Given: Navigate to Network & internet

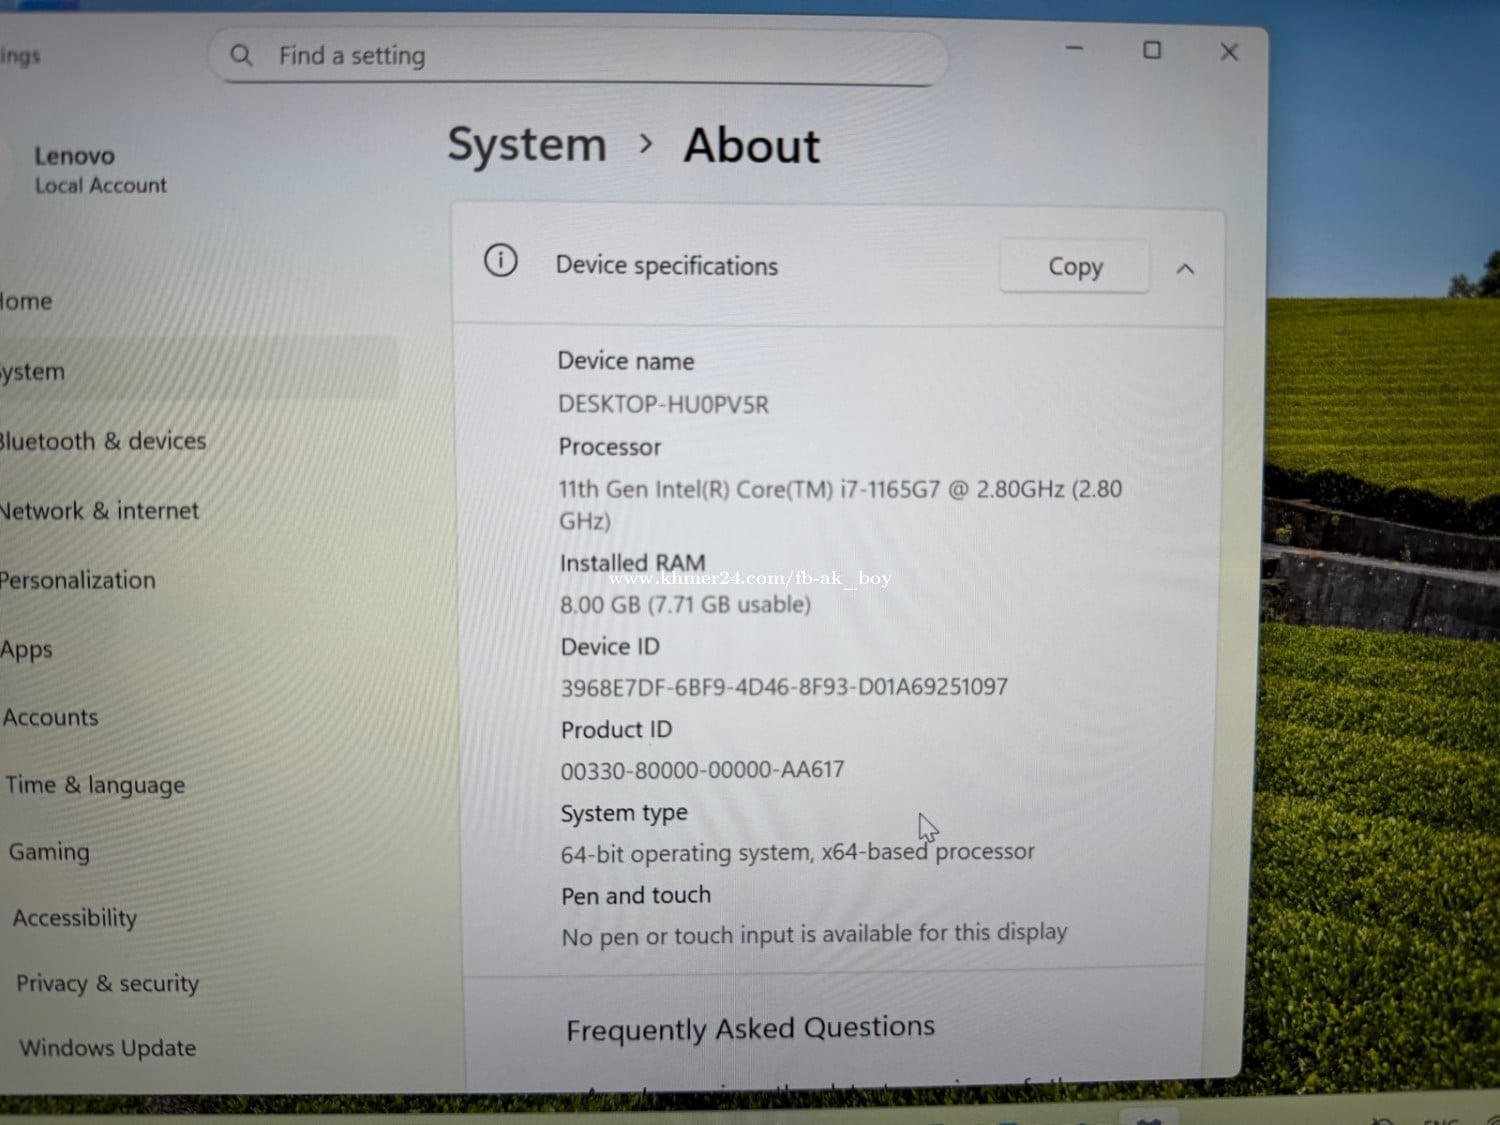Looking at the screenshot, I should [100, 511].
